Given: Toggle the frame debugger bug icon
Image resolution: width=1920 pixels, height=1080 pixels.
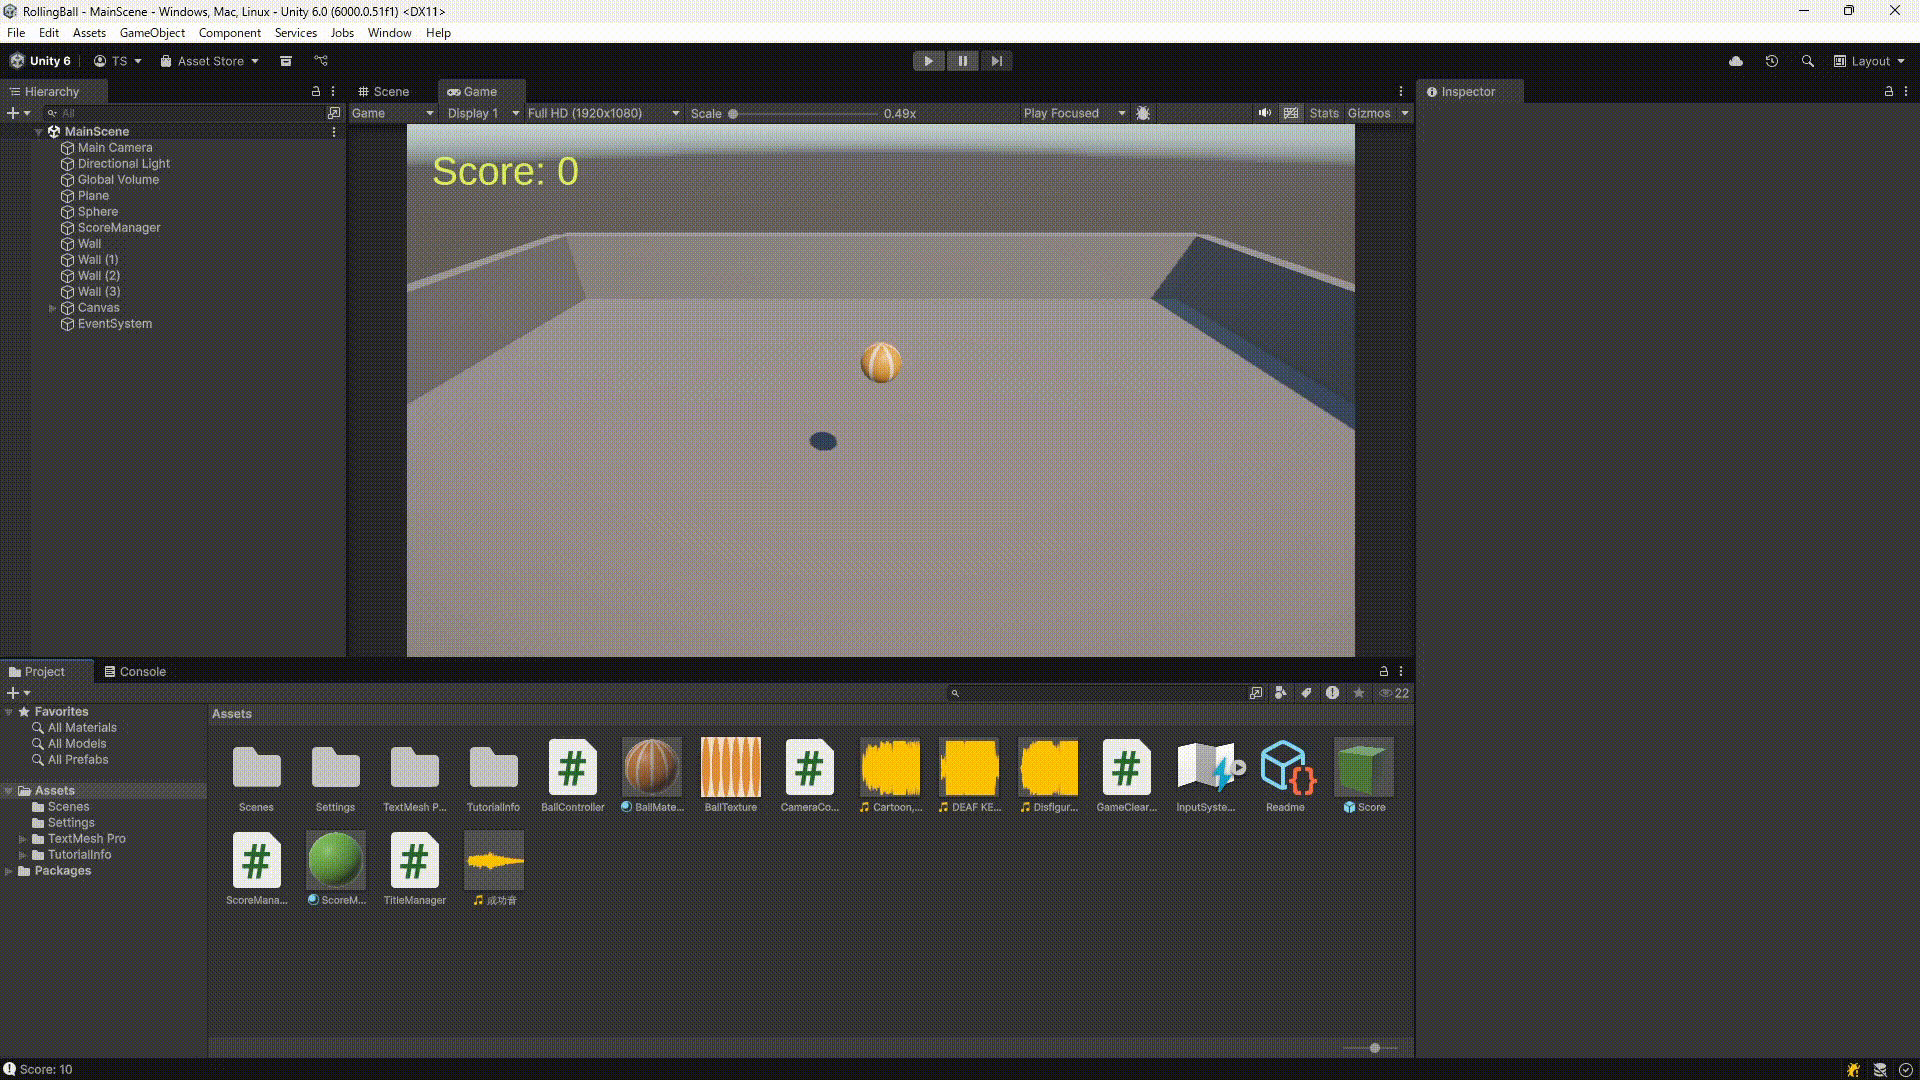Looking at the screenshot, I should [1143, 113].
